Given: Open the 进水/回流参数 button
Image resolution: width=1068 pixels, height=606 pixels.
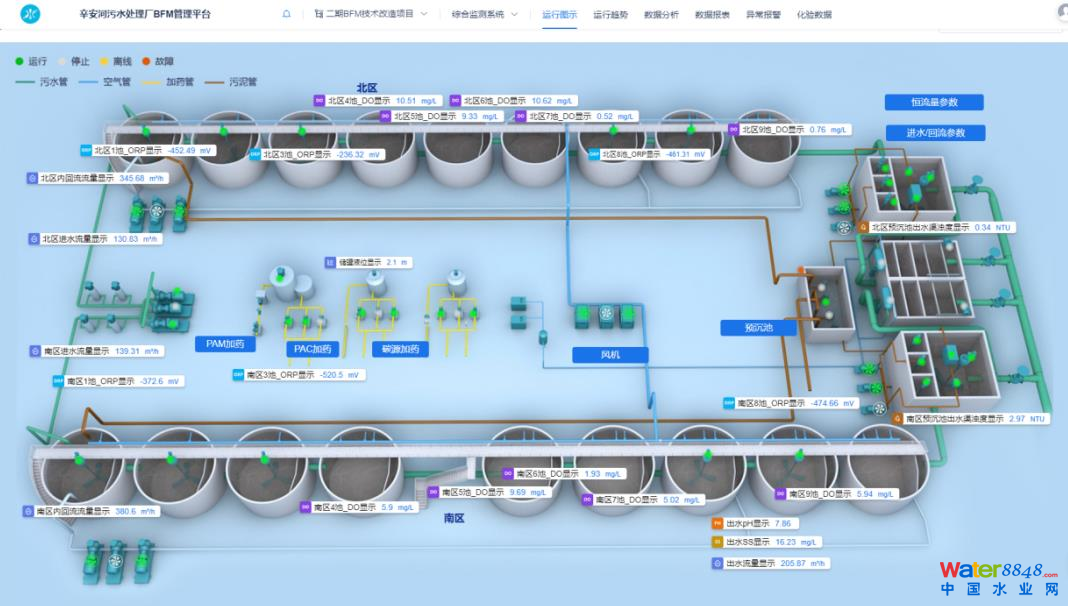Looking at the screenshot, I should [x=934, y=133].
